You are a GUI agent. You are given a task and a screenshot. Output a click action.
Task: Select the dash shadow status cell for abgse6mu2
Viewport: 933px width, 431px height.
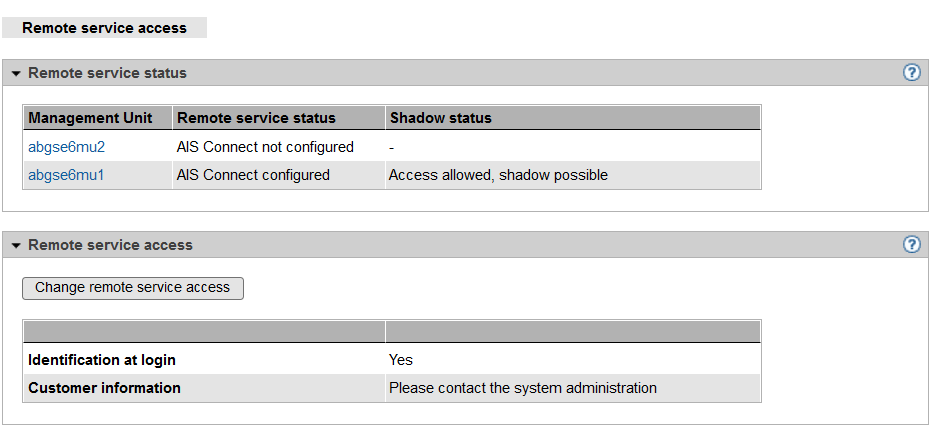pyautogui.click(x=393, y=147)
